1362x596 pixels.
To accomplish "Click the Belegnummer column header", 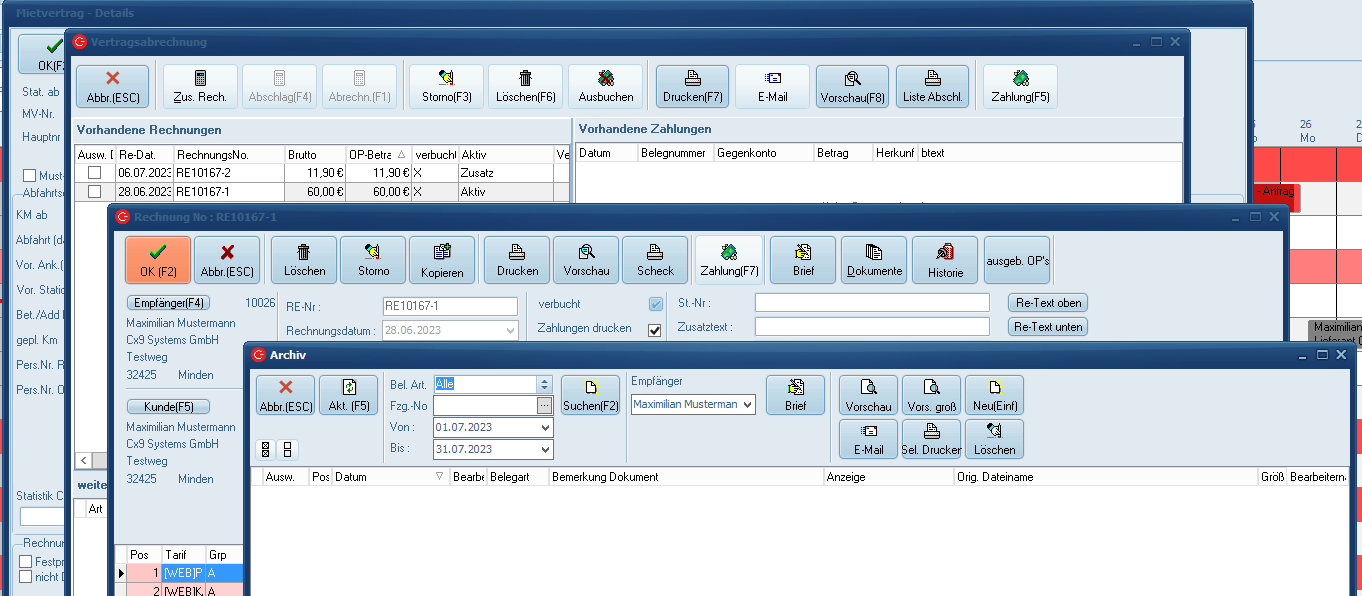I will coord(675,153).
